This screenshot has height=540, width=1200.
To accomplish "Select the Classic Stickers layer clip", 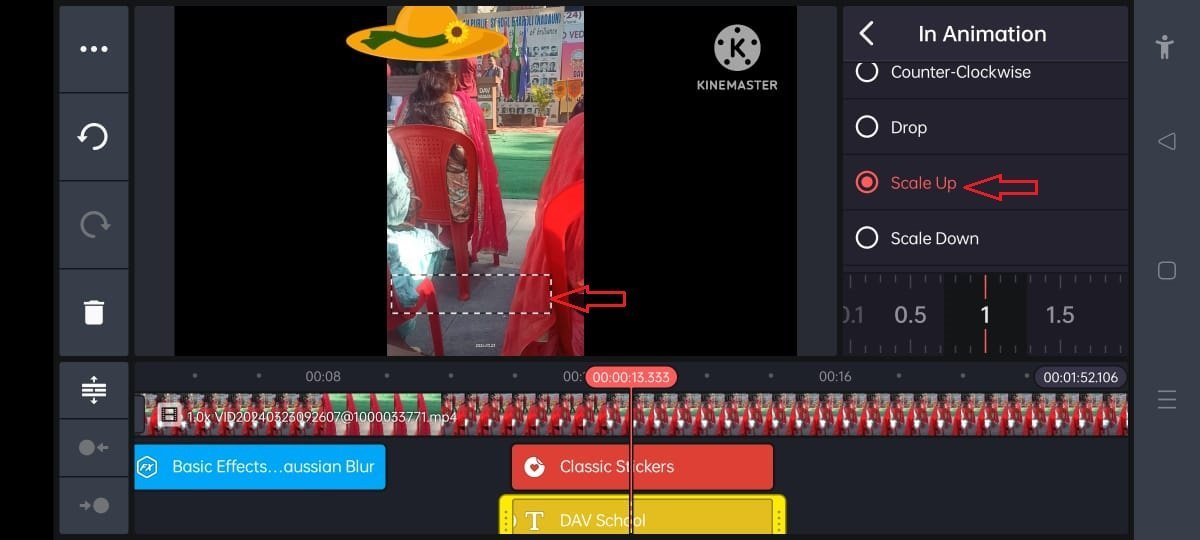I will (x=642, y=467).
